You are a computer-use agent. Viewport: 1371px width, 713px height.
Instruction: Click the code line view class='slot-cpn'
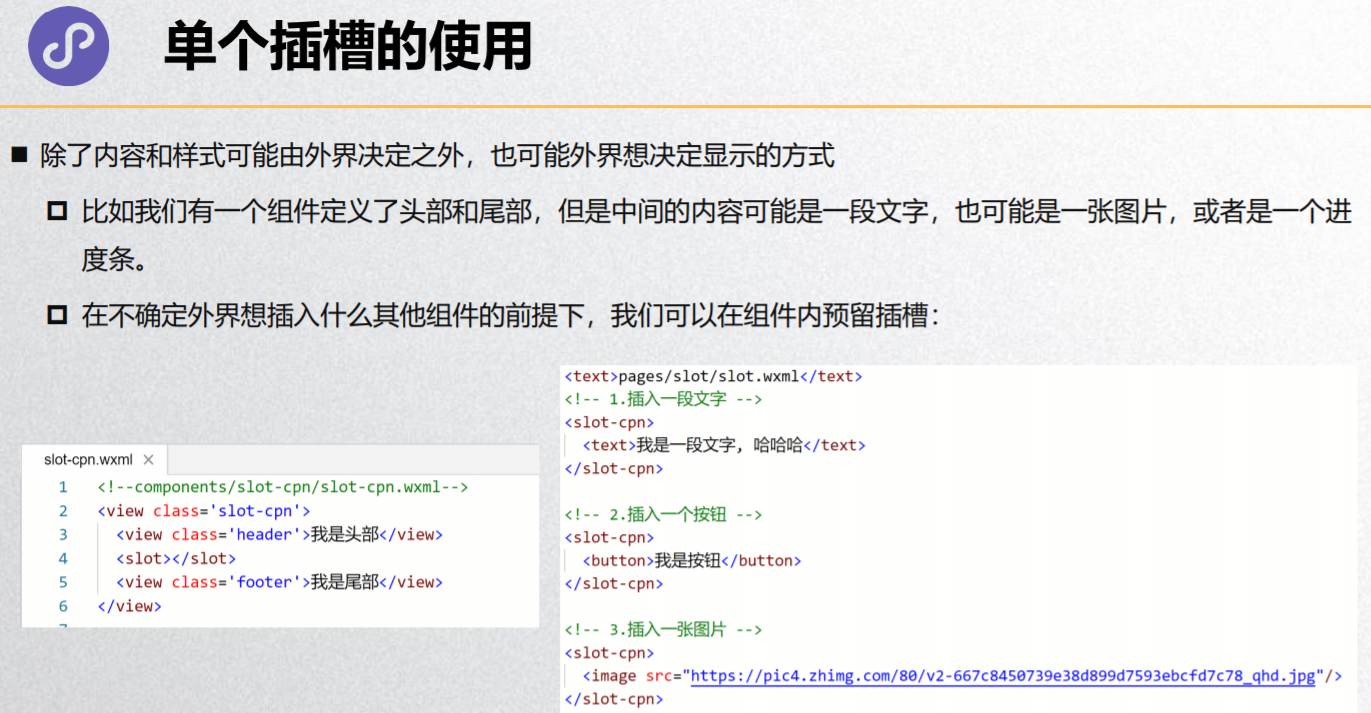204,511
